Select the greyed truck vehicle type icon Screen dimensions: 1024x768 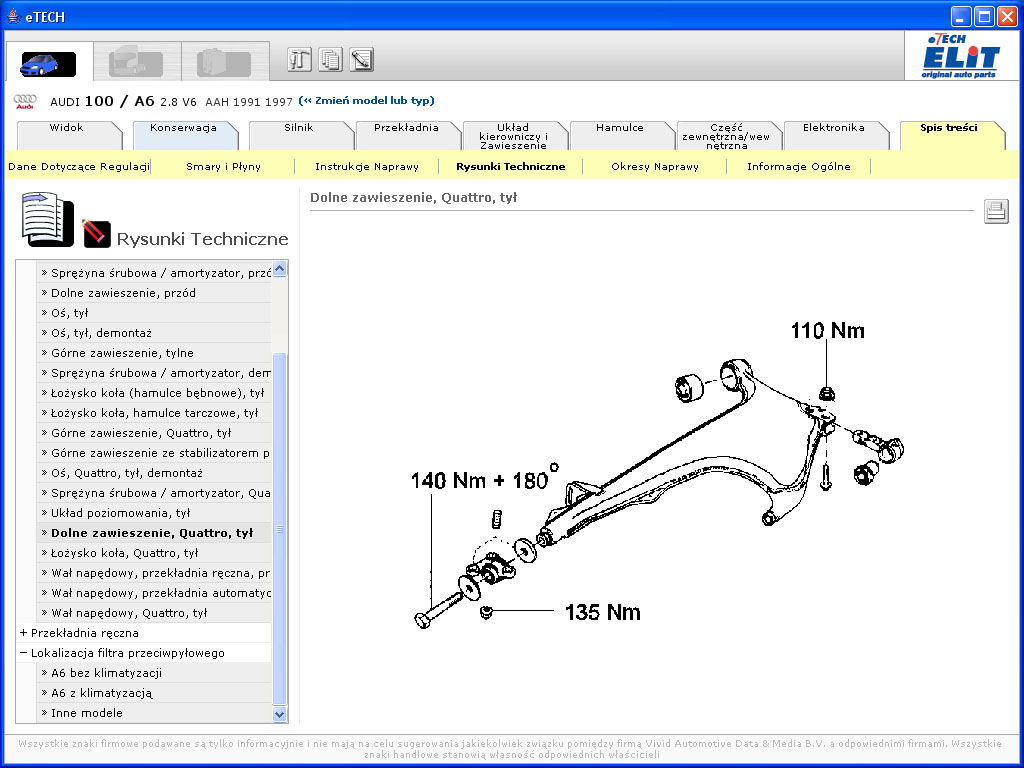(x=136, y=64)
